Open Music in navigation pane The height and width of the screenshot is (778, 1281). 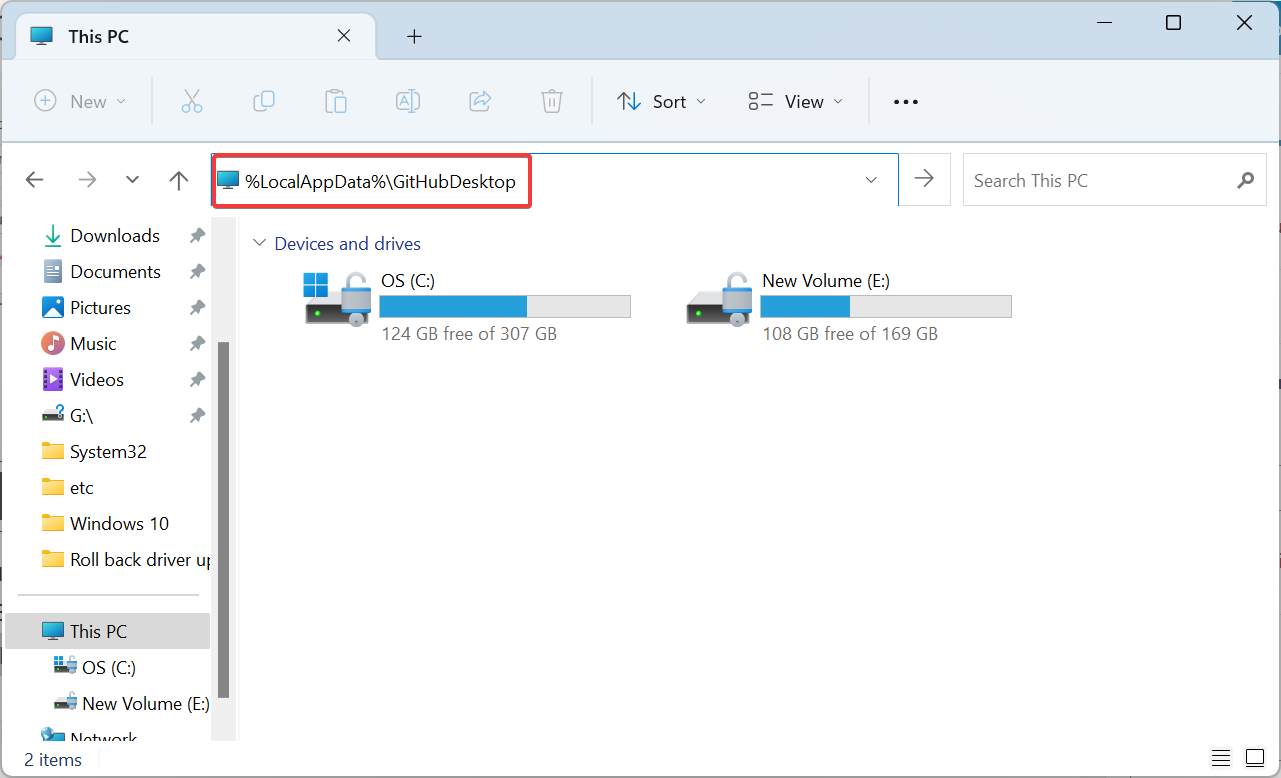[x=80, y=344]
